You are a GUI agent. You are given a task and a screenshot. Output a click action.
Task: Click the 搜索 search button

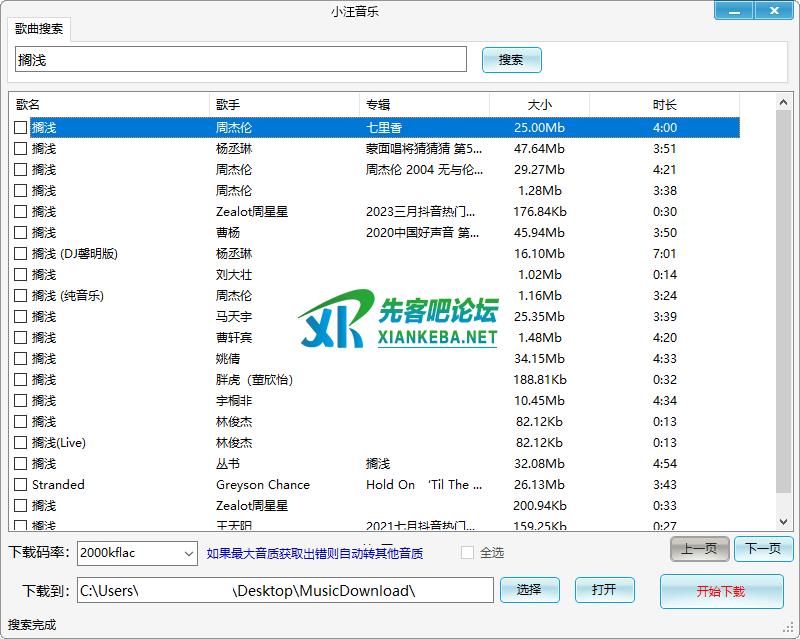[511, 60]
